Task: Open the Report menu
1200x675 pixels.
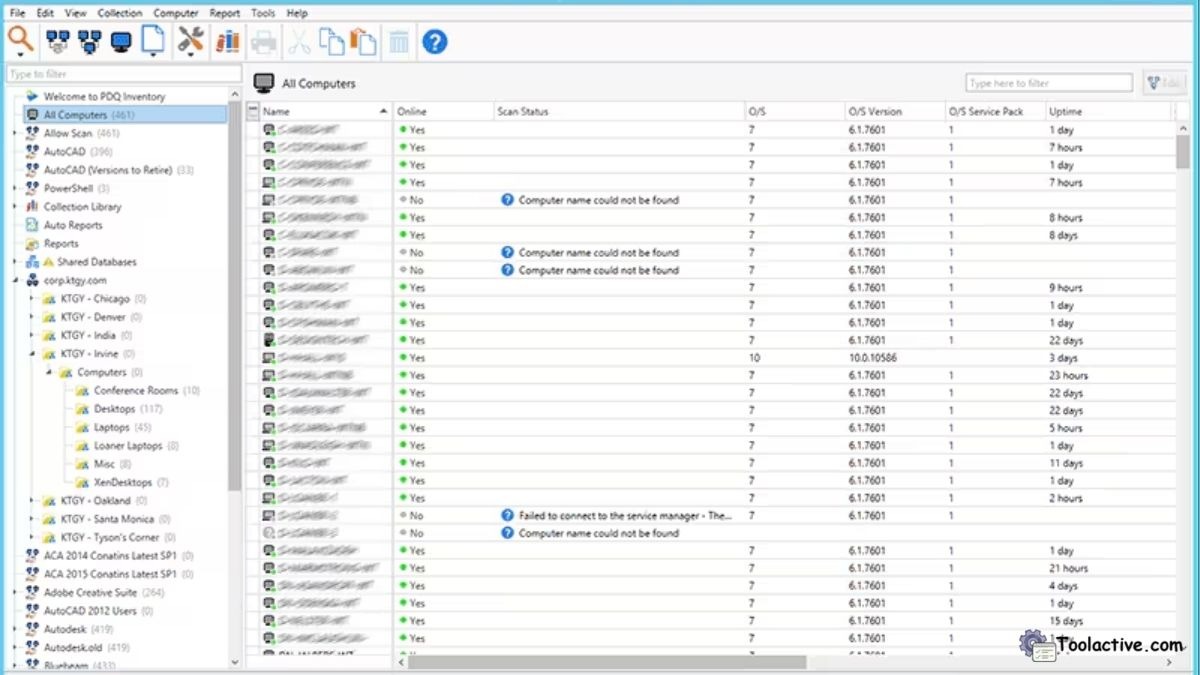Action: point(224,12)
